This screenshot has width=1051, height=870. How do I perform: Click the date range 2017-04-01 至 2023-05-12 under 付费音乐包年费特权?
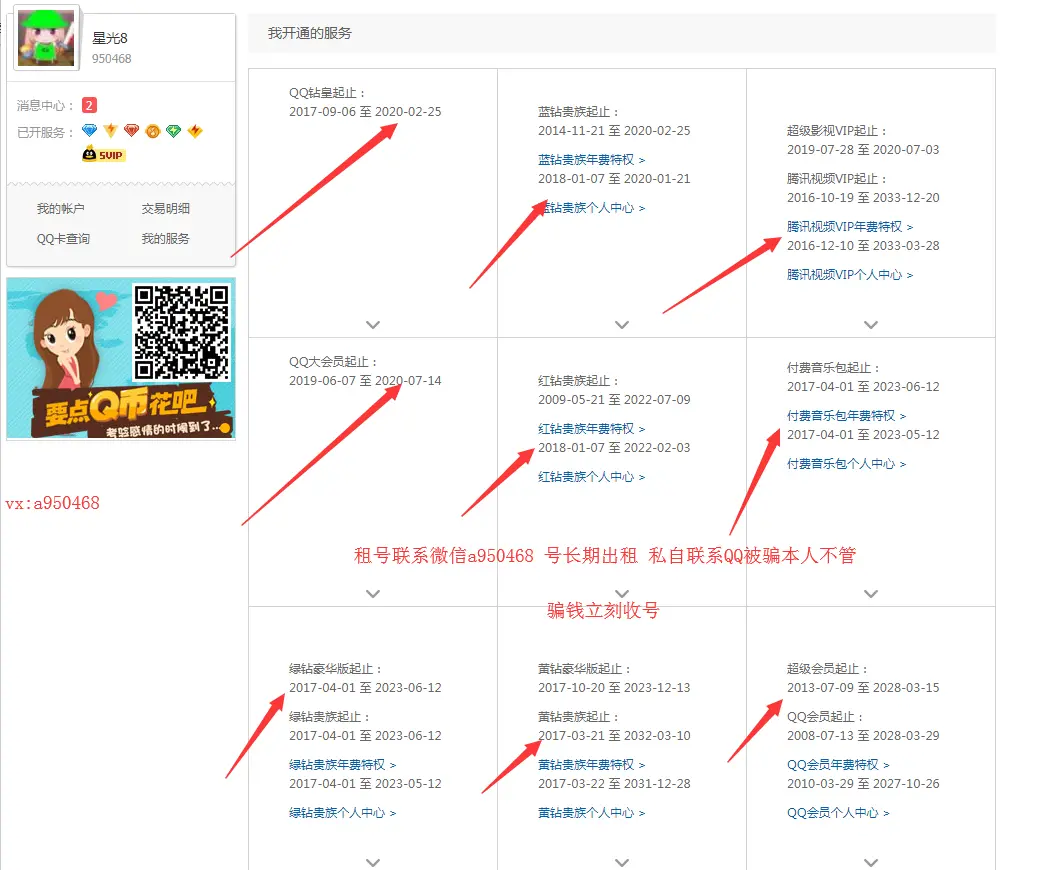point(863,434)
